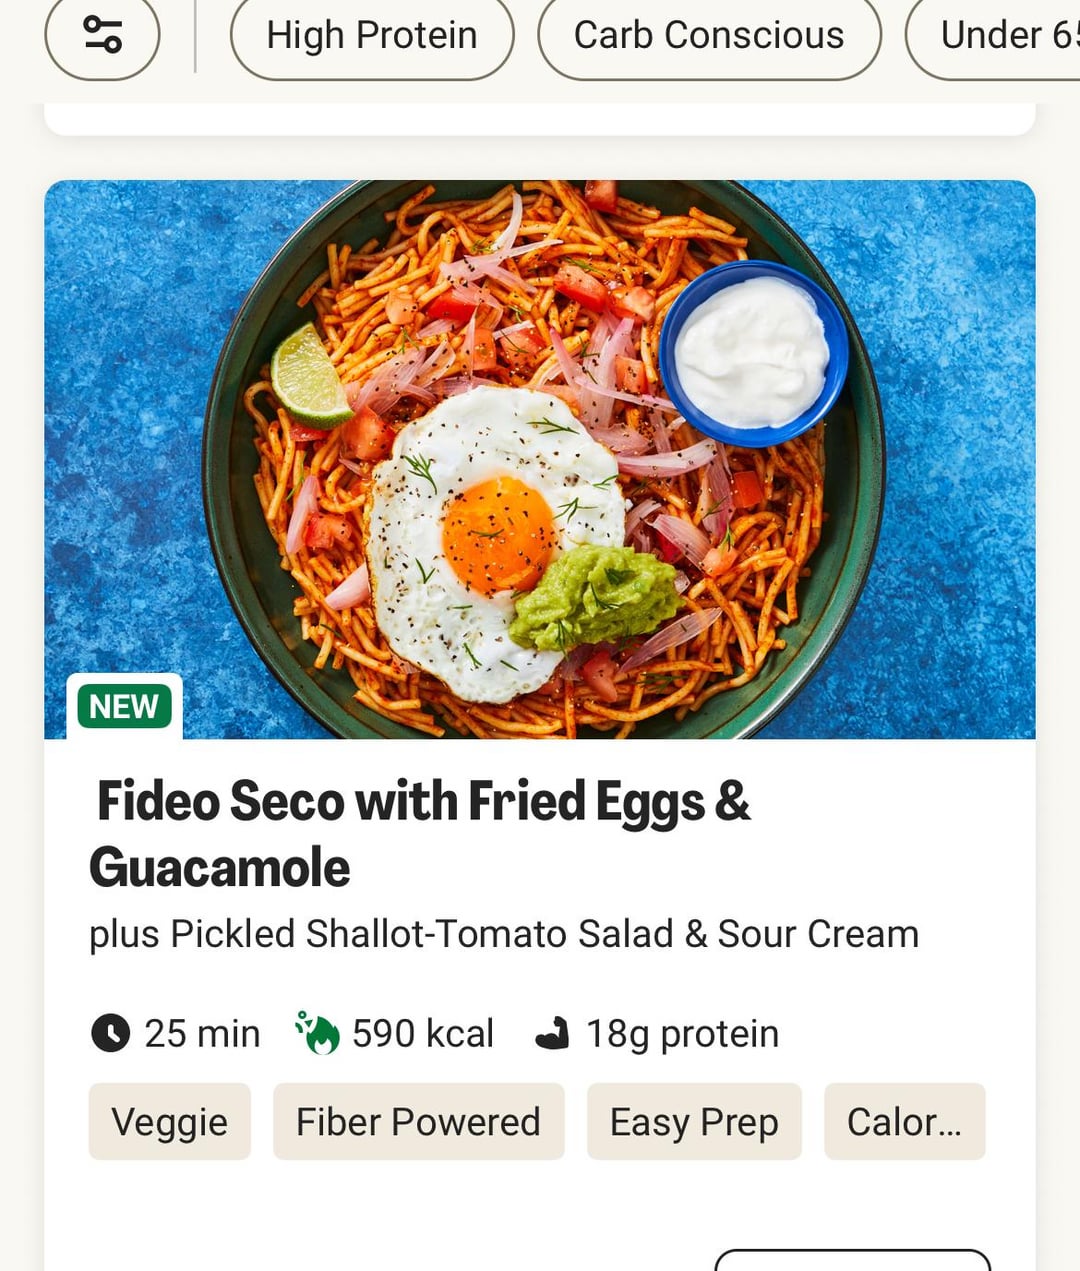
Task: Tap the Easy Prep tag
Action: pos(694,1122)
